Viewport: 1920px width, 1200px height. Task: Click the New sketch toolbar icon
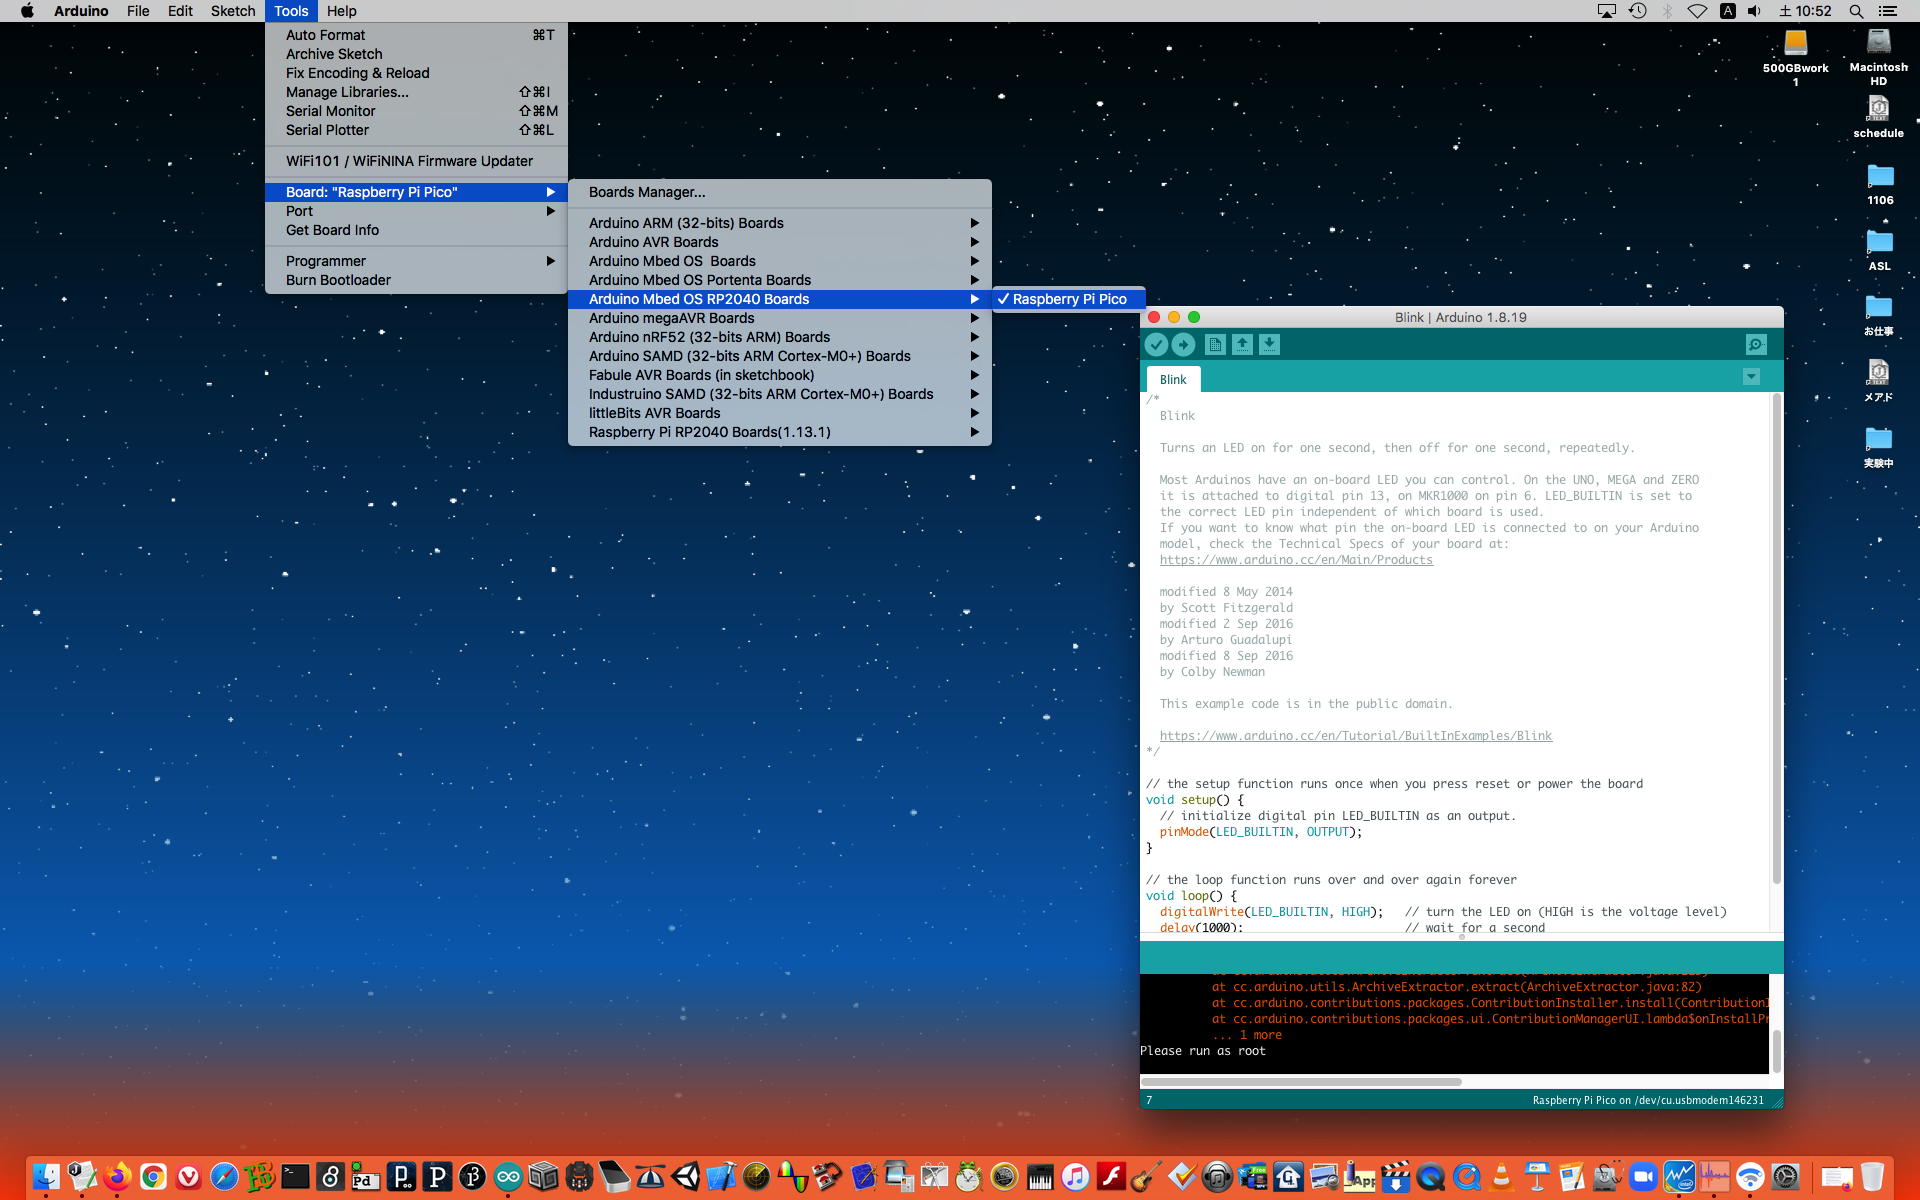pyautogui.click(x=1215, y=345)
